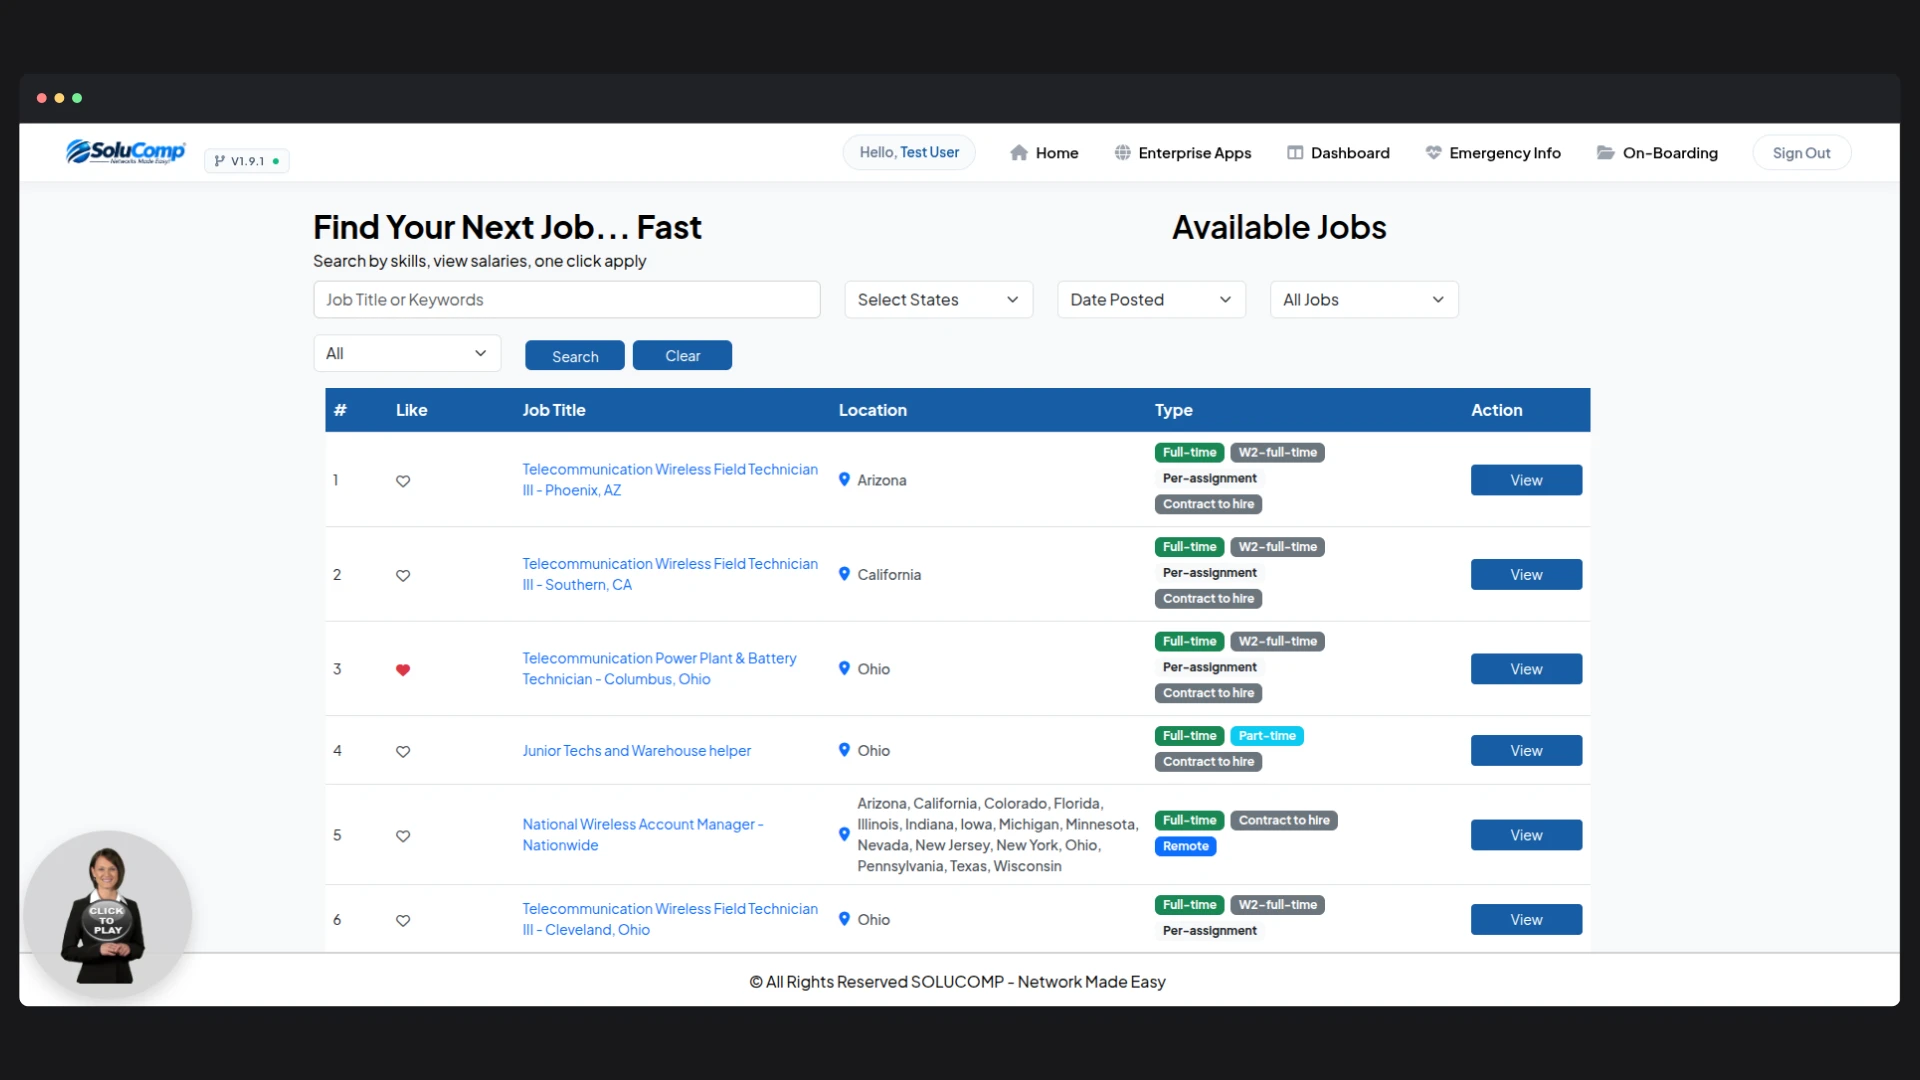Open the Home menu item
Image resolution: width=1920 pixels, height=1080 pixels.
pyautogui.click(x=1044, y=153)
